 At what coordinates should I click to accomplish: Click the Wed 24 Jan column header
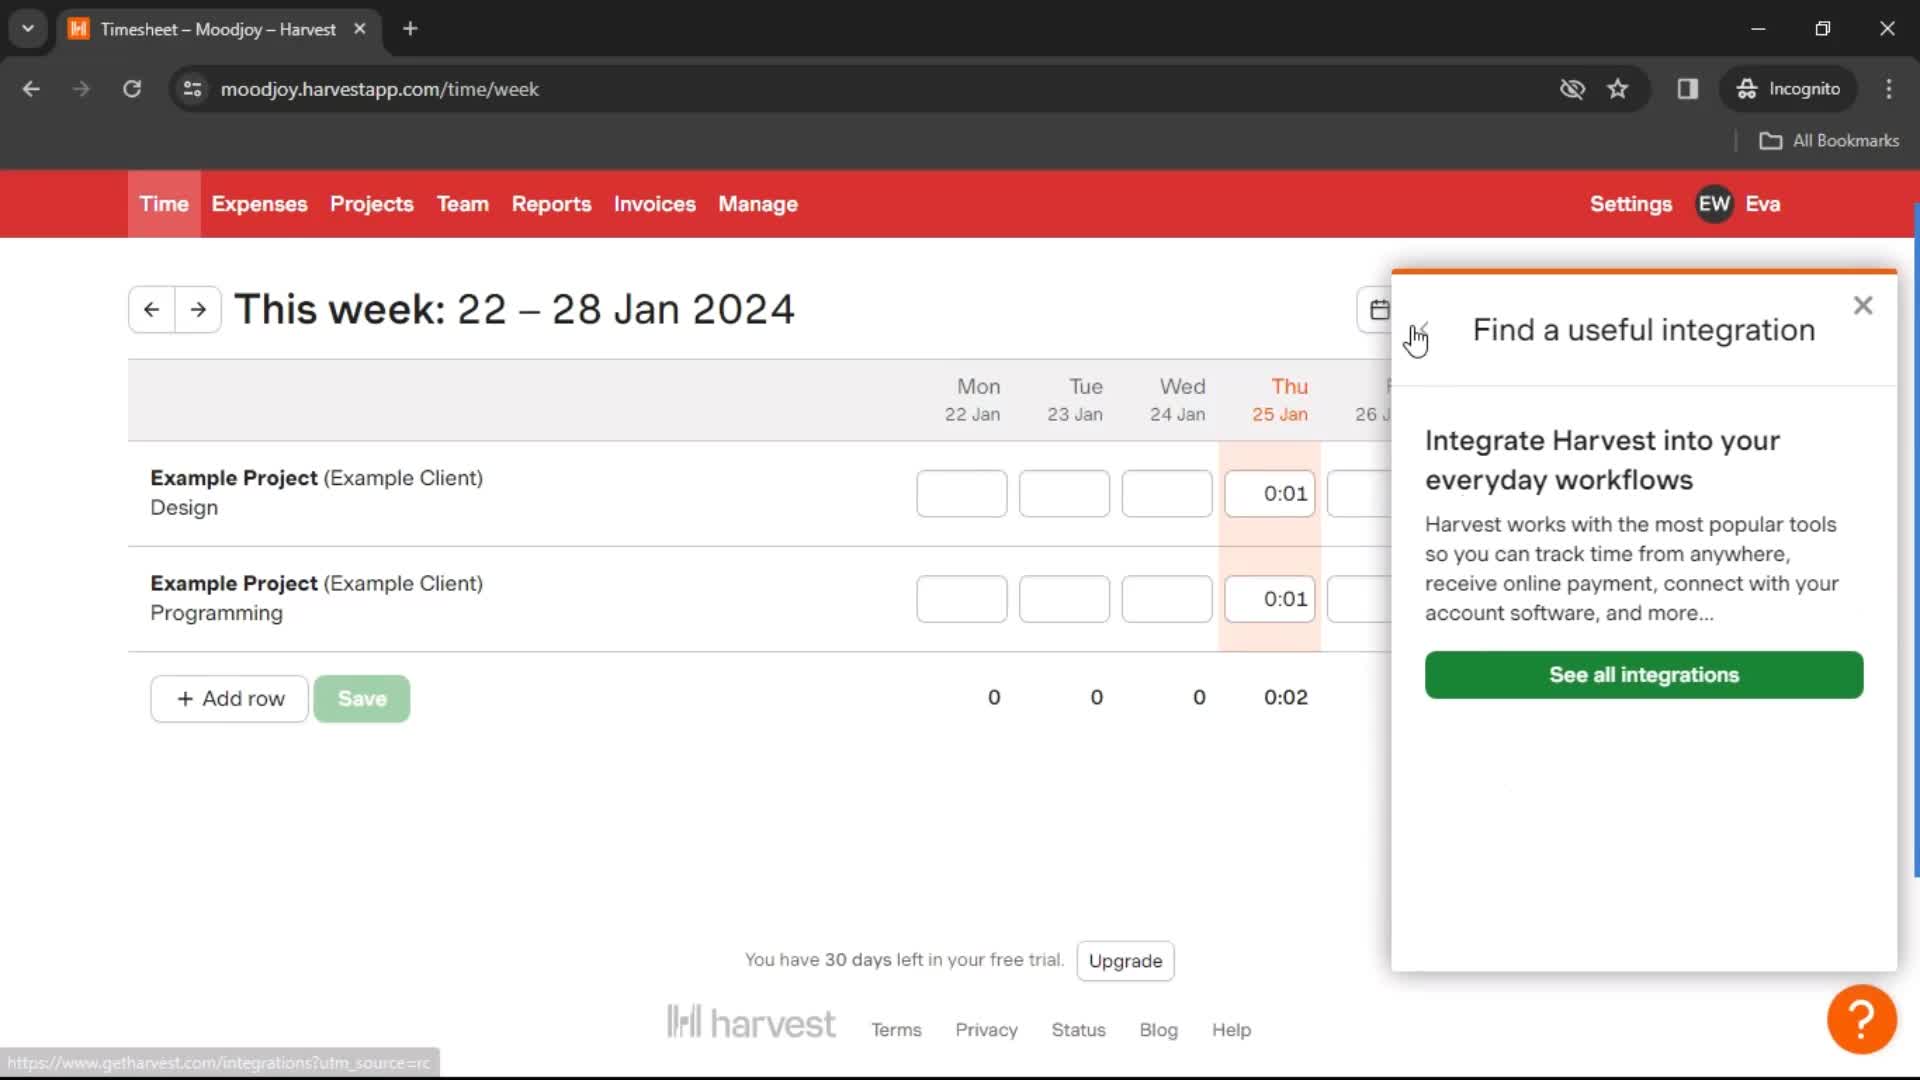click(1178, 400)
